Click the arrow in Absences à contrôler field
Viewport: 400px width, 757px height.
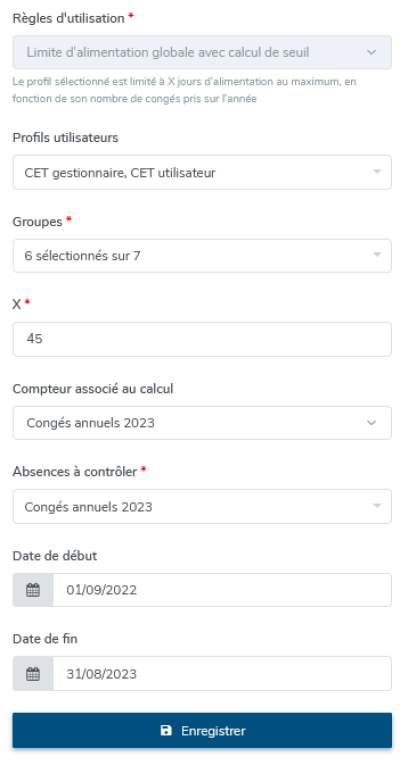click(x=377, y=506)
